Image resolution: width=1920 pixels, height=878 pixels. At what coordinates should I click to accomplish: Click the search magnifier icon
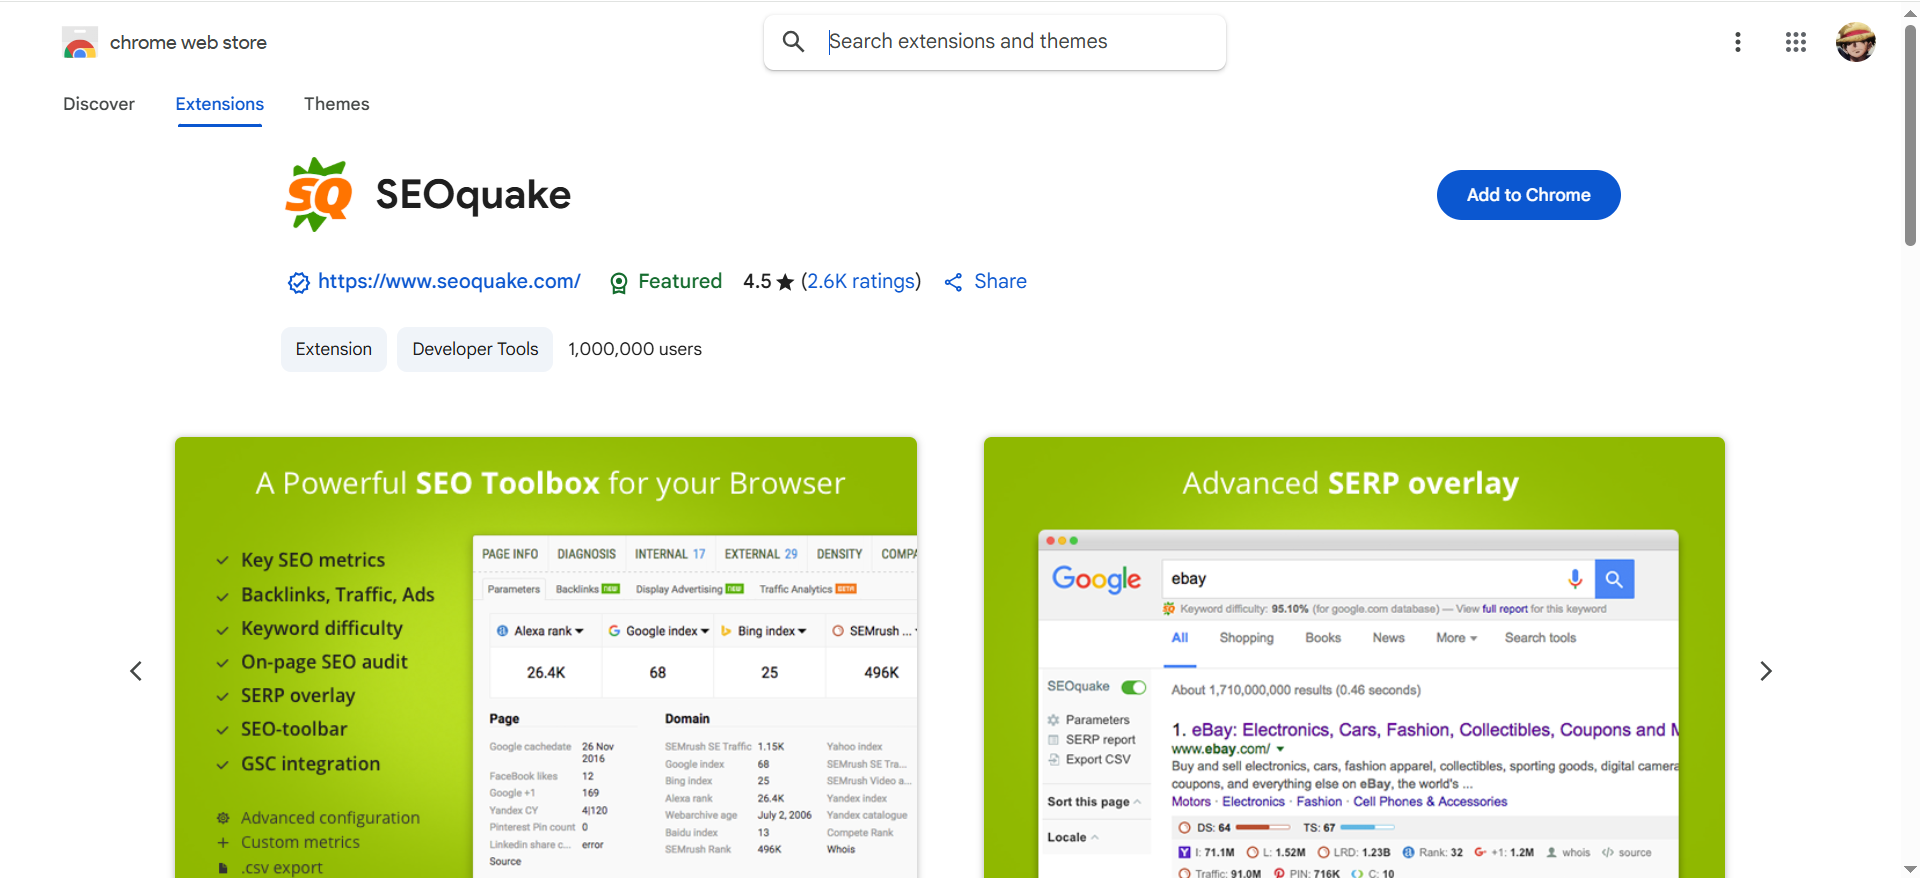[793, 42]
